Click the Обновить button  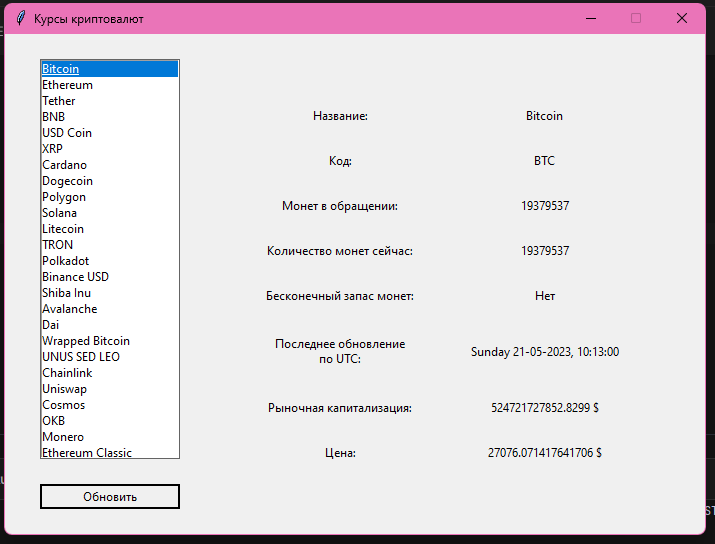[x=110, y=497]
